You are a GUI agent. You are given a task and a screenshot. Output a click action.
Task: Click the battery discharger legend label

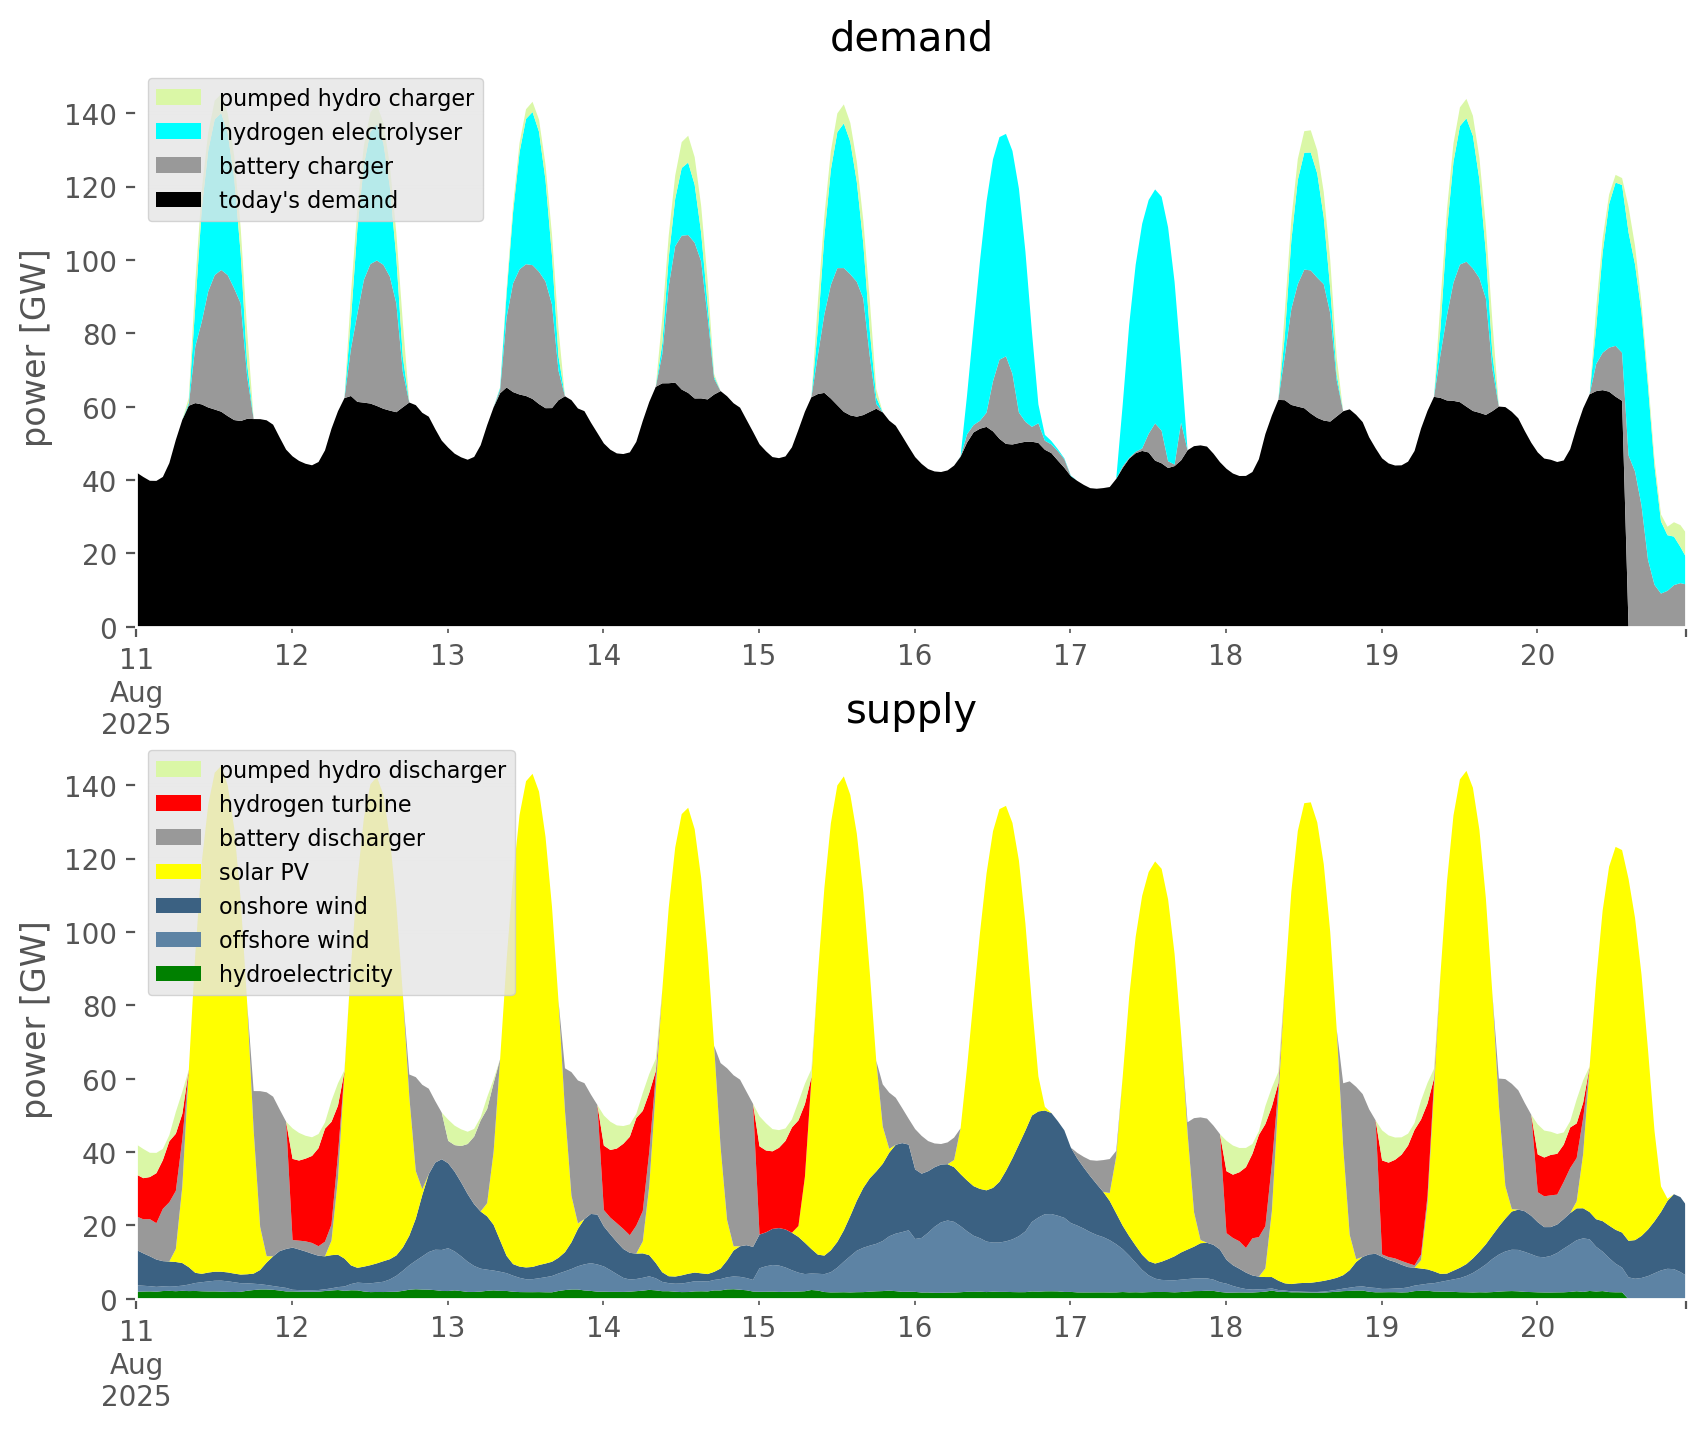point(321,838)
